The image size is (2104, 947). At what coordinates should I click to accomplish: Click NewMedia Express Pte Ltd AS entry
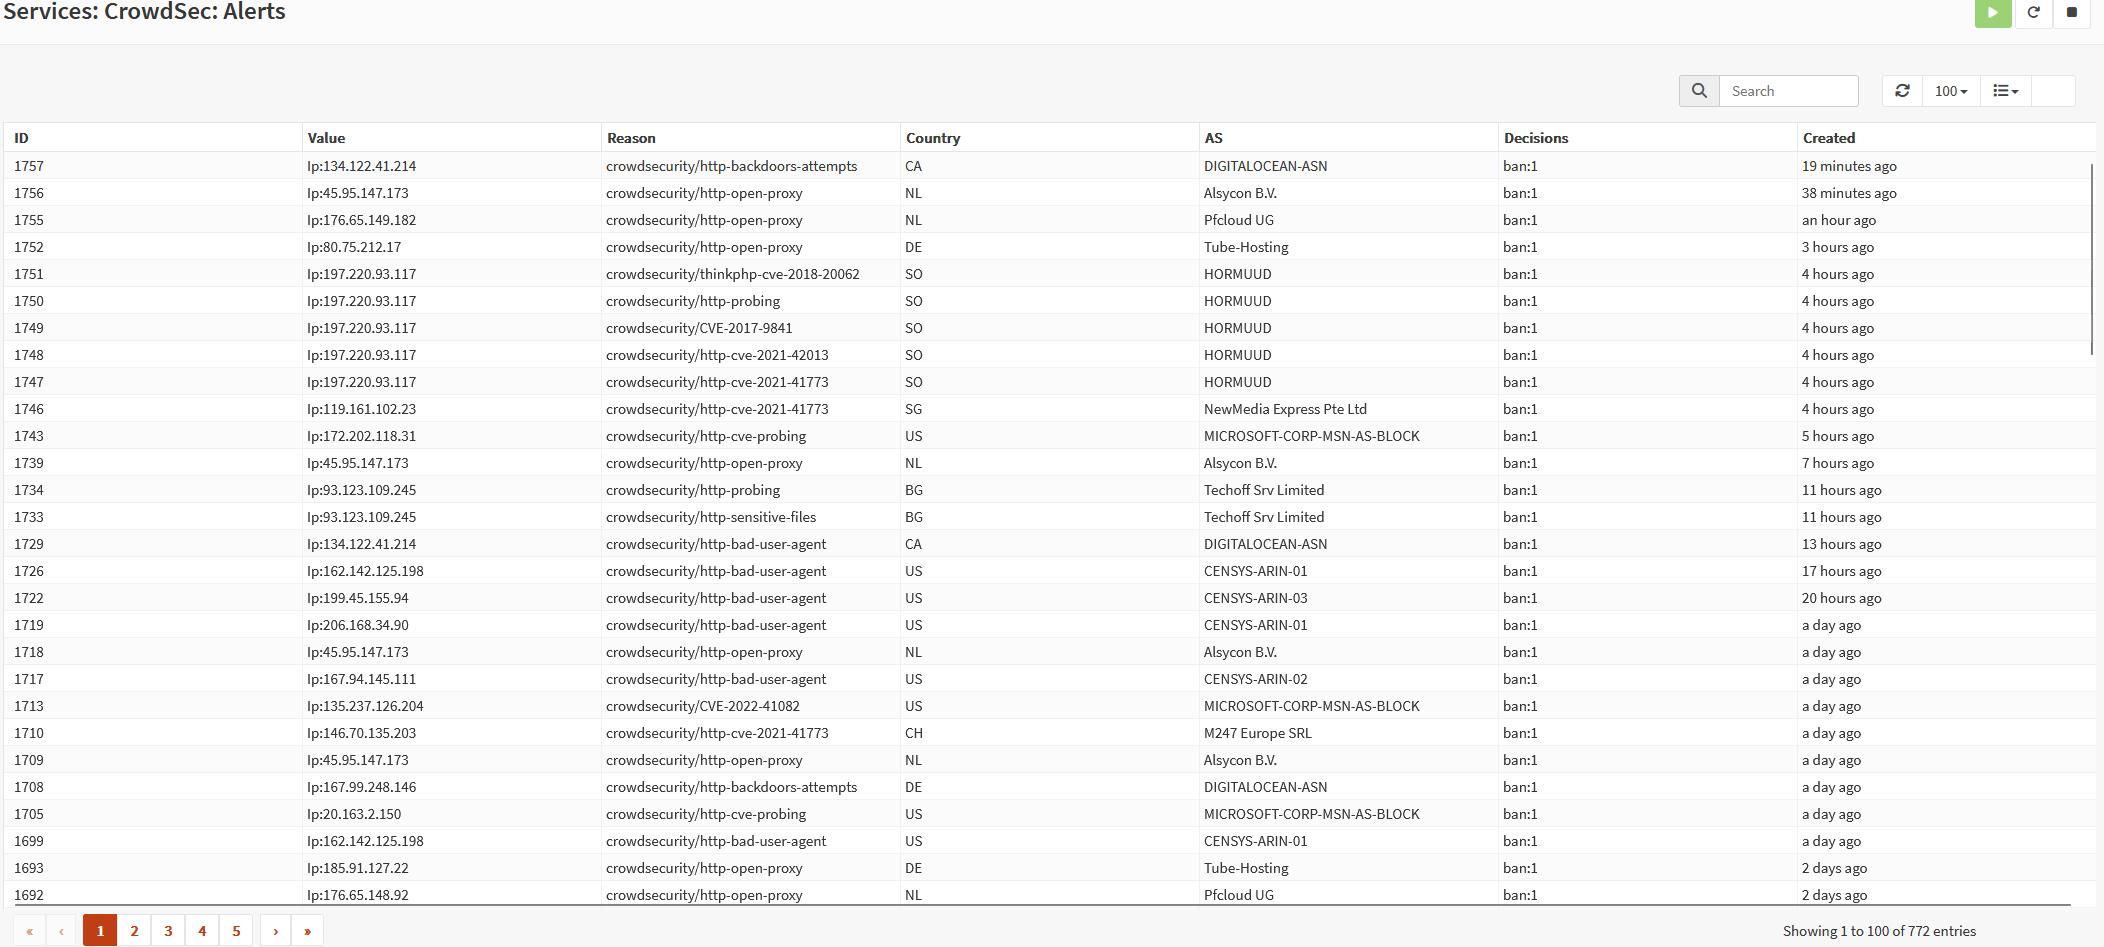pyautogui.click(x=1285, y=409)
